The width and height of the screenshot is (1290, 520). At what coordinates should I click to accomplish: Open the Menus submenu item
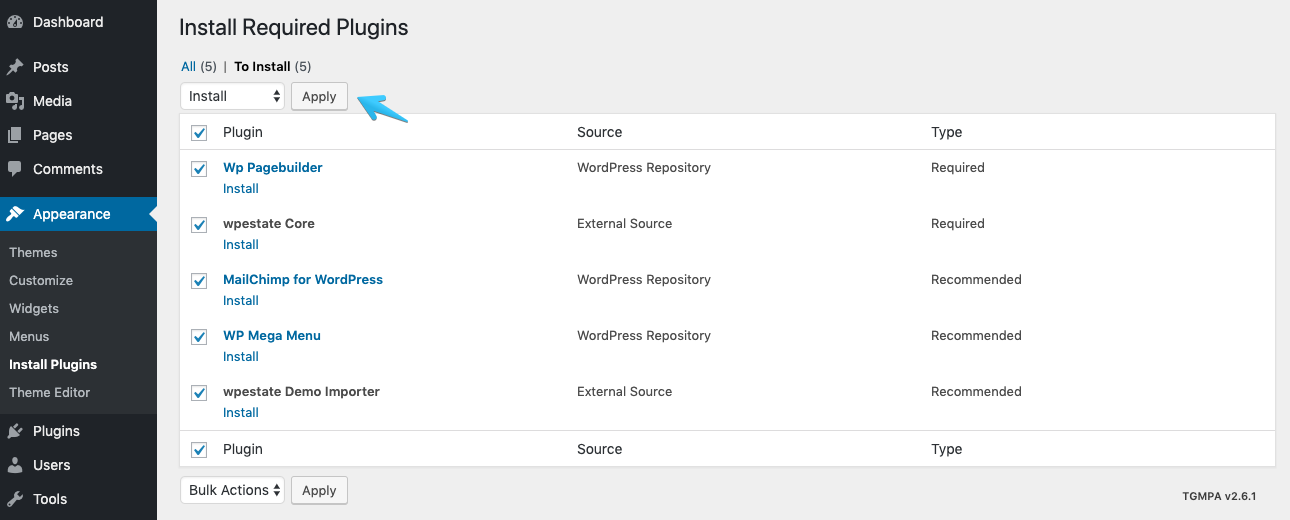coord(29,337)
